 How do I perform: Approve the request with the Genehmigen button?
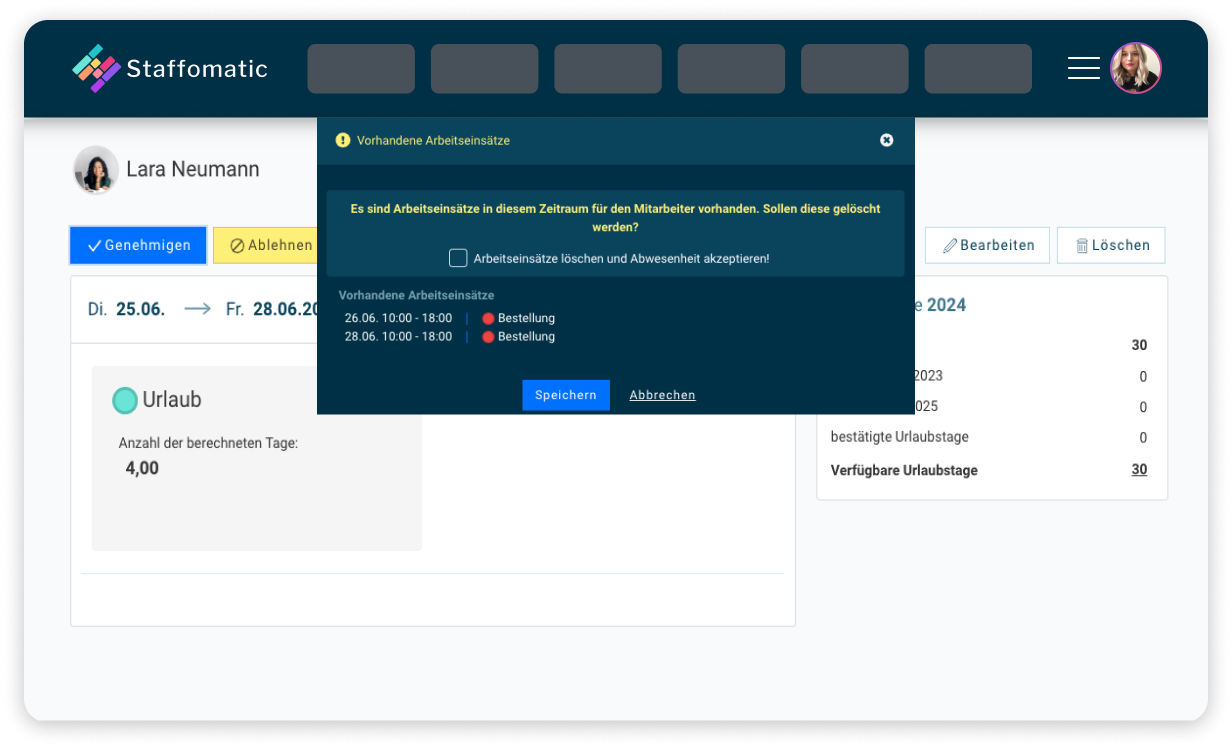[x=138, y=245]
